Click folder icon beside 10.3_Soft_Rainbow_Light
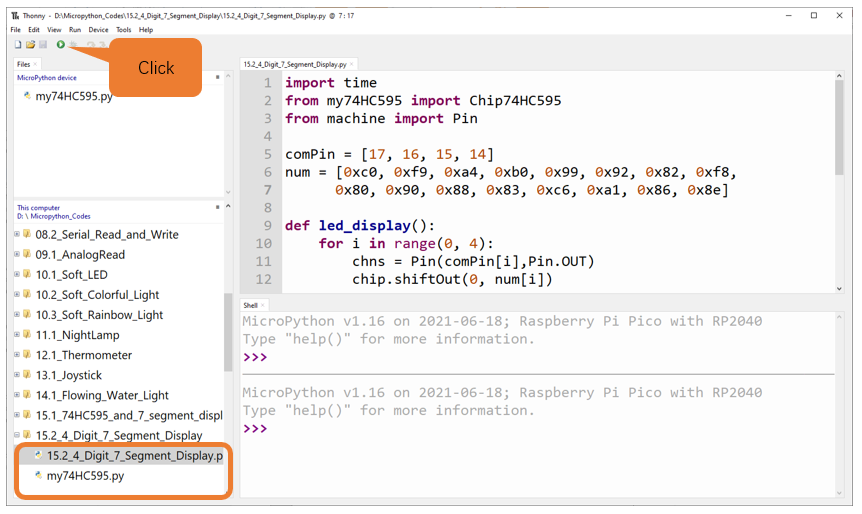The width and height of the screenshot is (862, 514). click(26, 314)
